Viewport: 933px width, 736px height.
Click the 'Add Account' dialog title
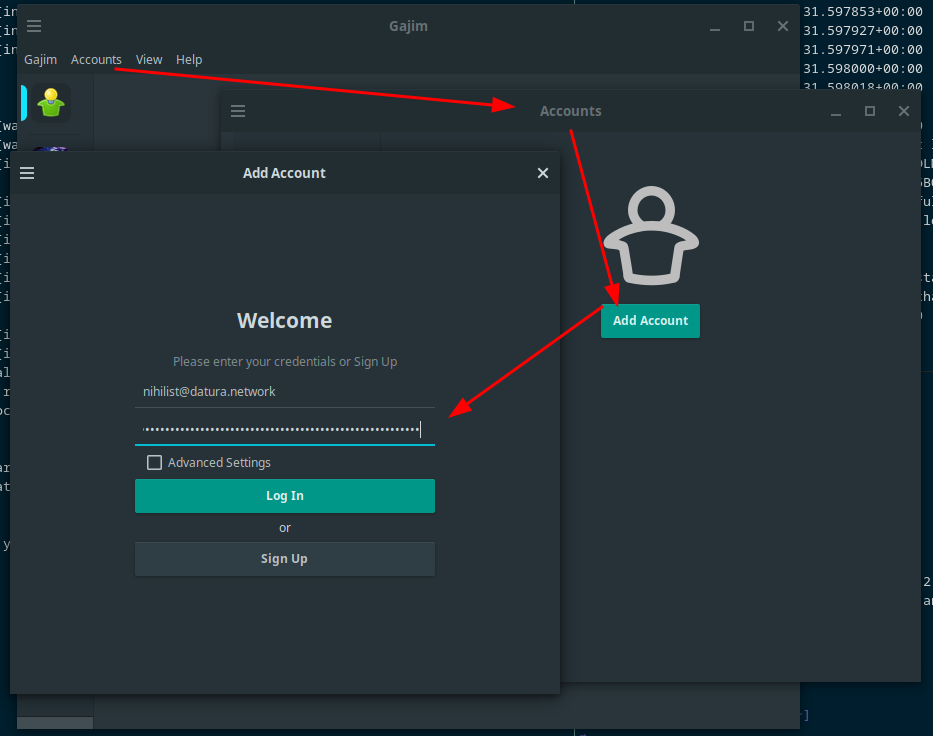[x=284, y=173]
